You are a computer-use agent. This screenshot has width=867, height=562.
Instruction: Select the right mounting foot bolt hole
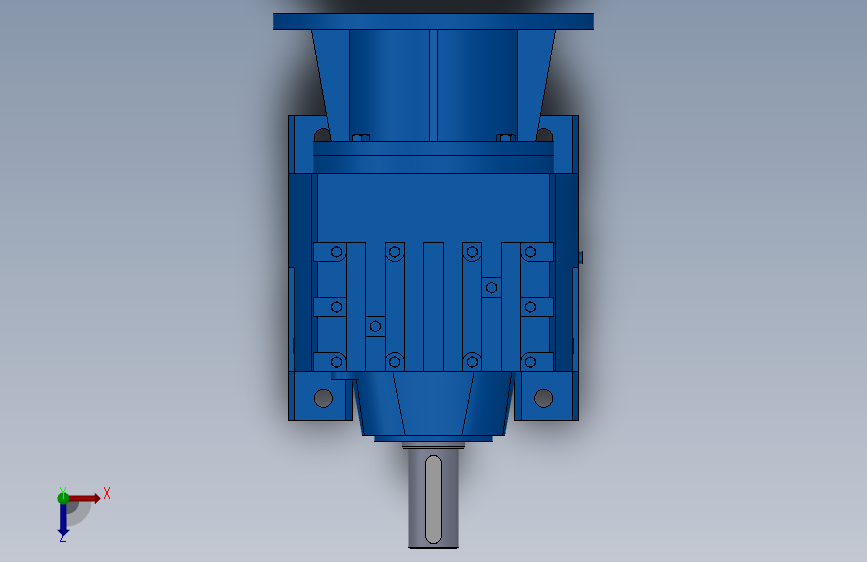pos(544,398)
